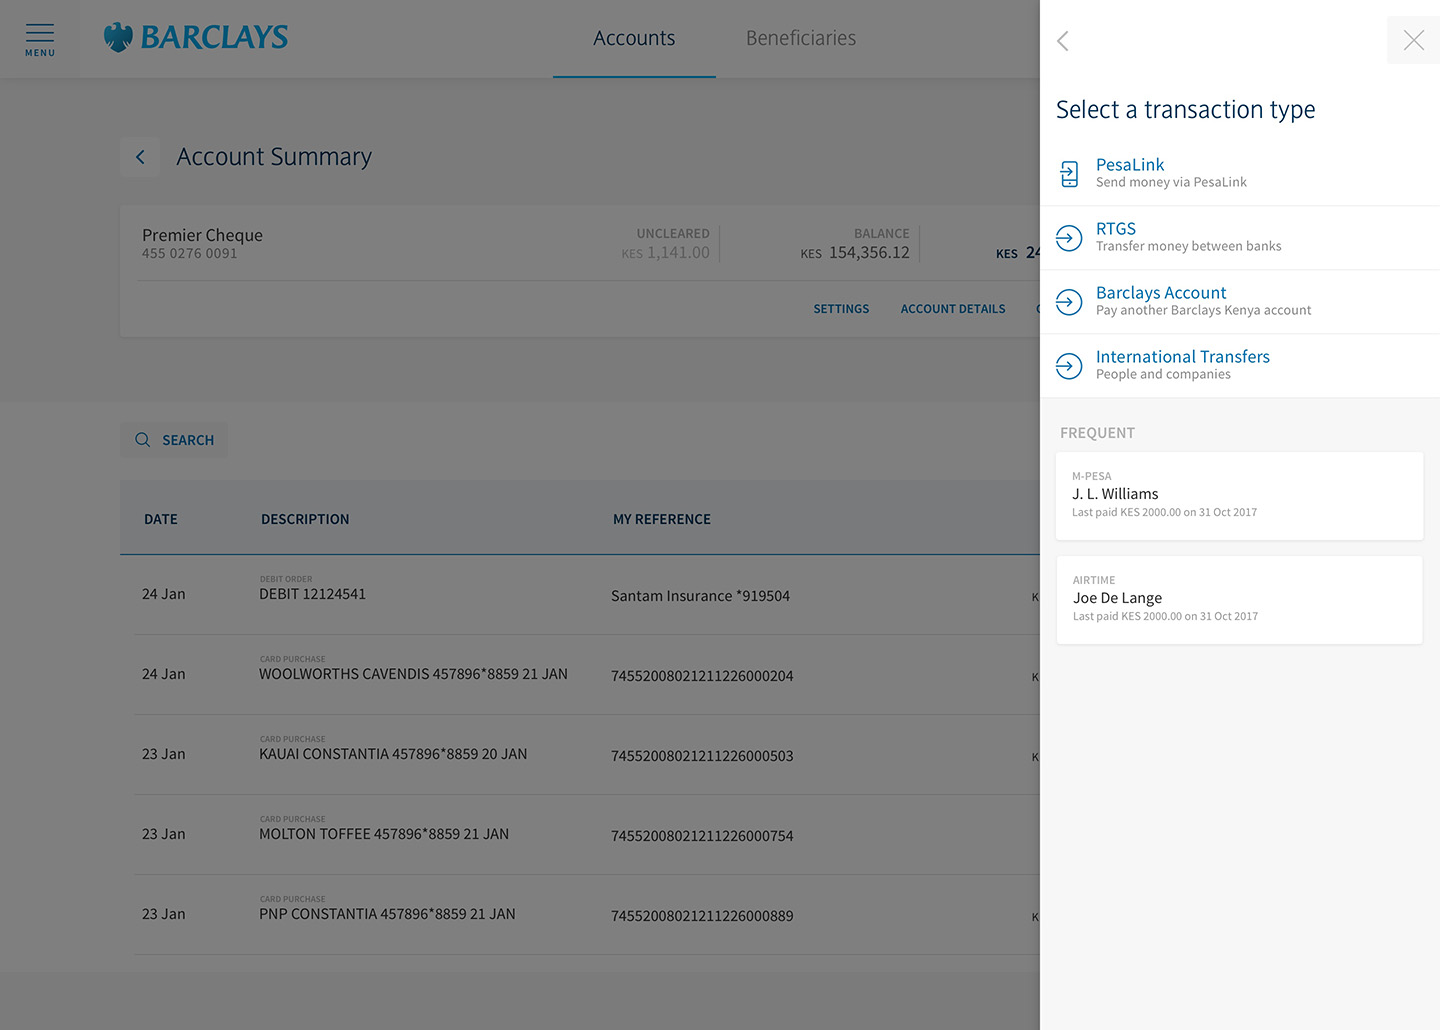
Task: Click the Account Summary title
Action: 274,157
